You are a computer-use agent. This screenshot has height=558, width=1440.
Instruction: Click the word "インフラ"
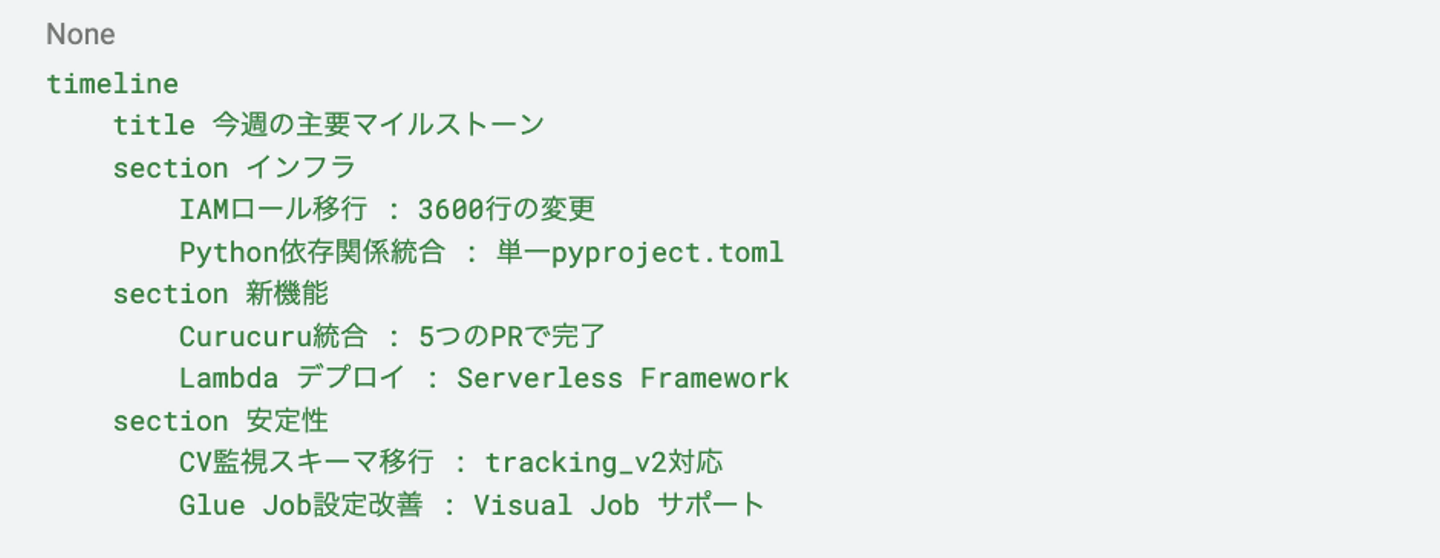[x=301, y=167]
